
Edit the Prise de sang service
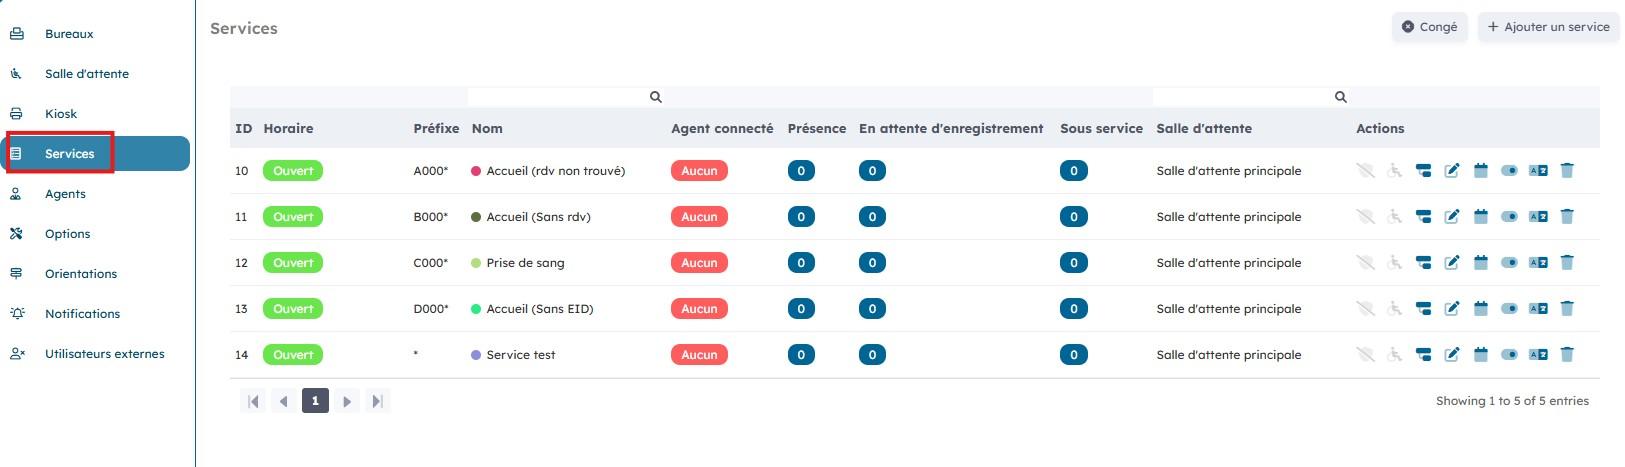point(1452,263)
